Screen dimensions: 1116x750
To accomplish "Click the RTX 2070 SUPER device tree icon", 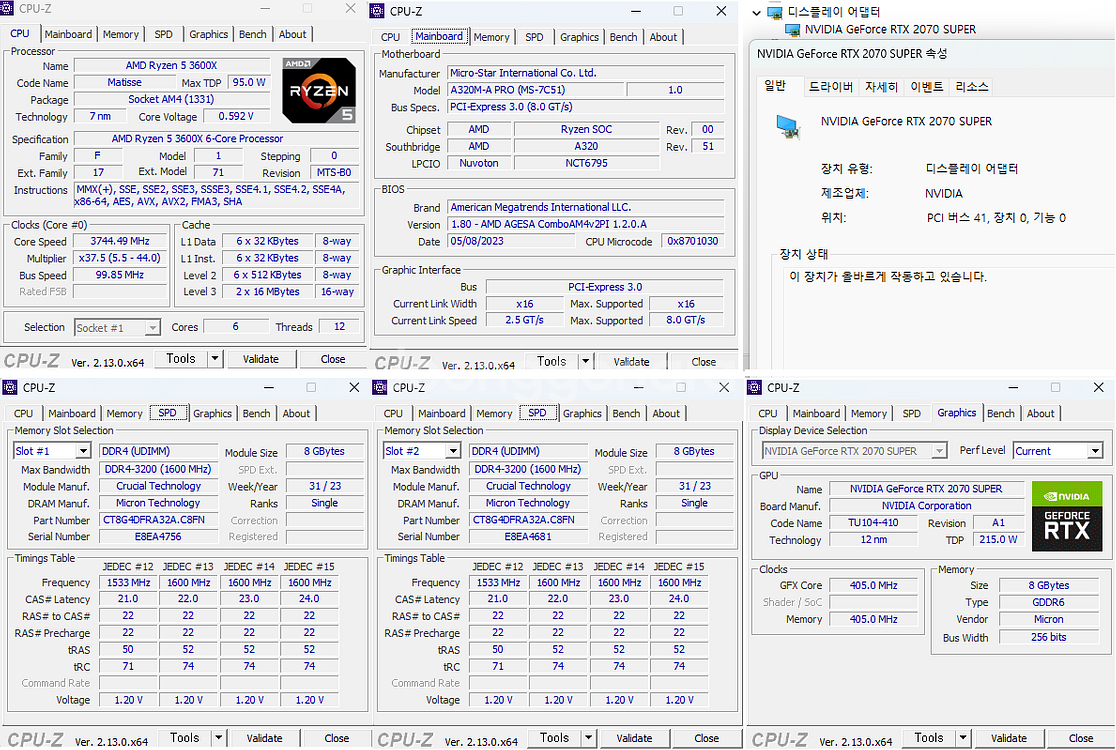I will coord(792,30).
